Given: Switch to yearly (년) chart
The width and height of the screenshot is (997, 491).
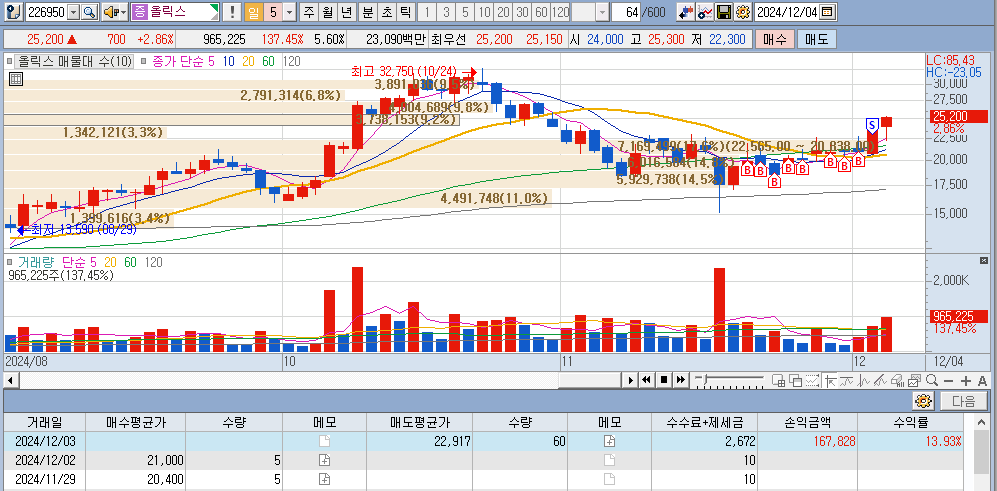Looking at the screenshot, I should point(345,11).
